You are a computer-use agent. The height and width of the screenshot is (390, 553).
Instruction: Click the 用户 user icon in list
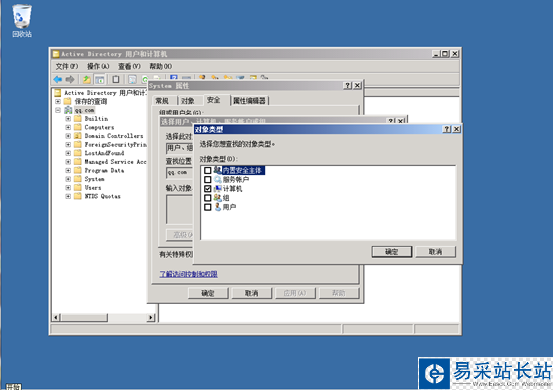[x=218, y=207]
